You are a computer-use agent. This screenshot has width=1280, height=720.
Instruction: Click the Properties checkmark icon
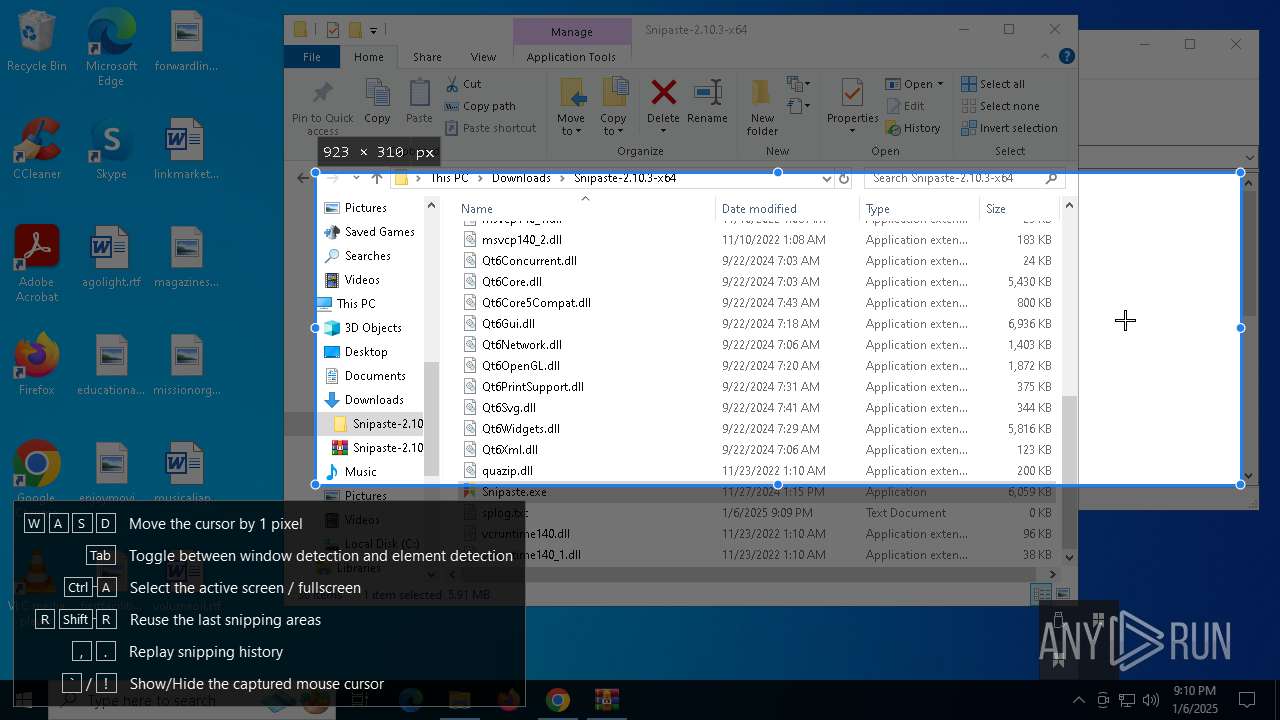coord(852,93)
